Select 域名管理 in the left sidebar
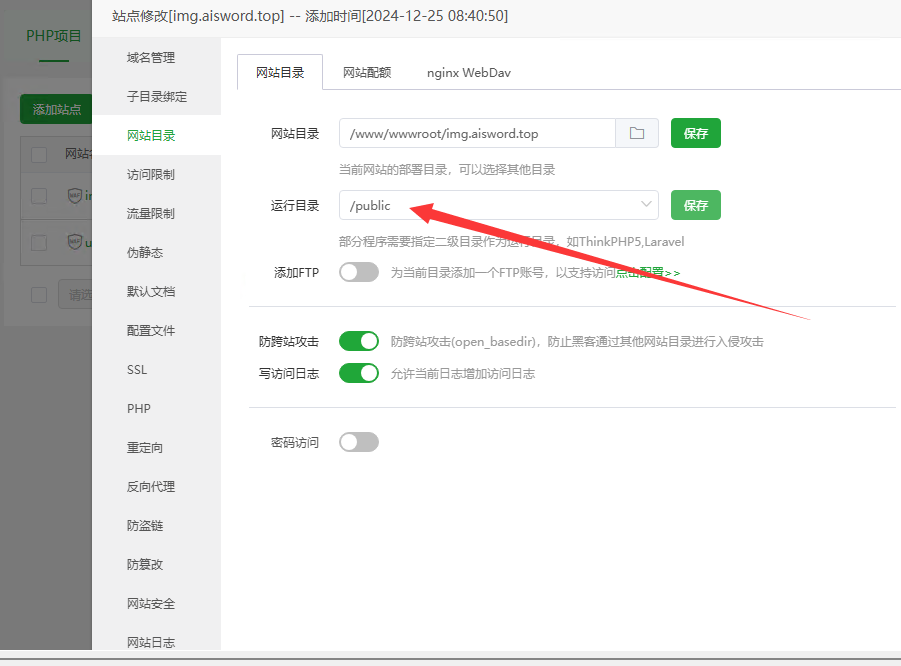901x666 pixels. click(151, 58)
